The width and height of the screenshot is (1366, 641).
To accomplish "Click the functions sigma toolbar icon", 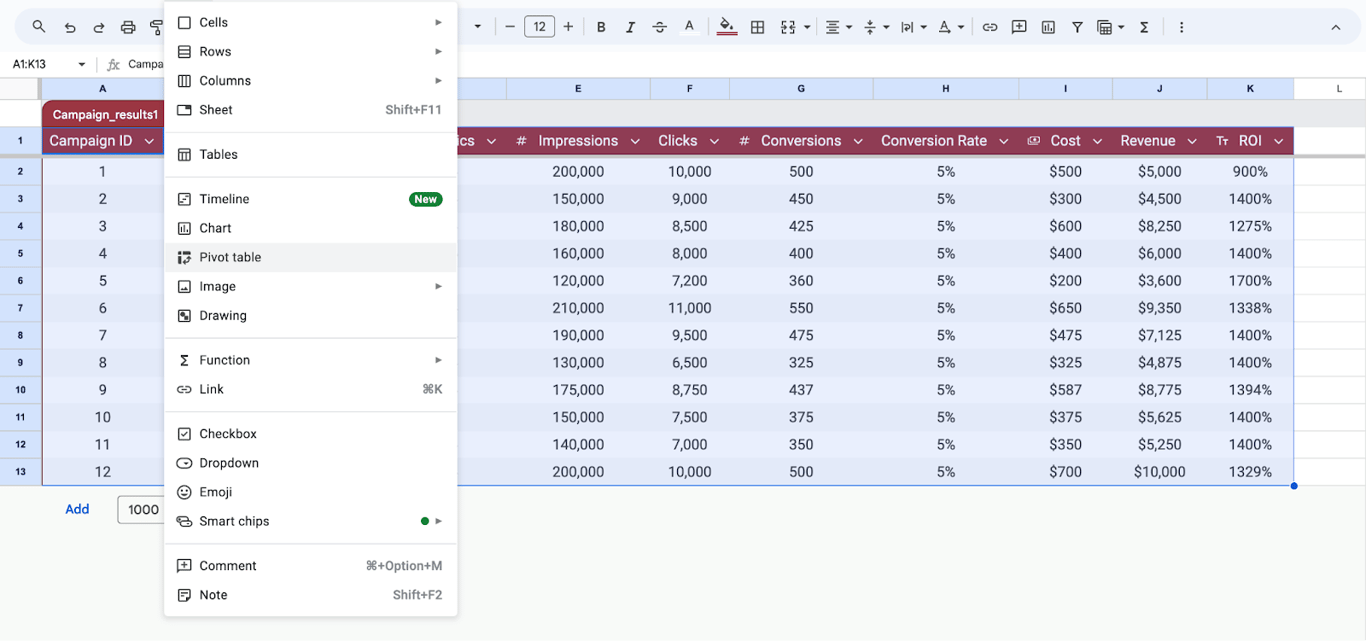I will (1144, 27).
